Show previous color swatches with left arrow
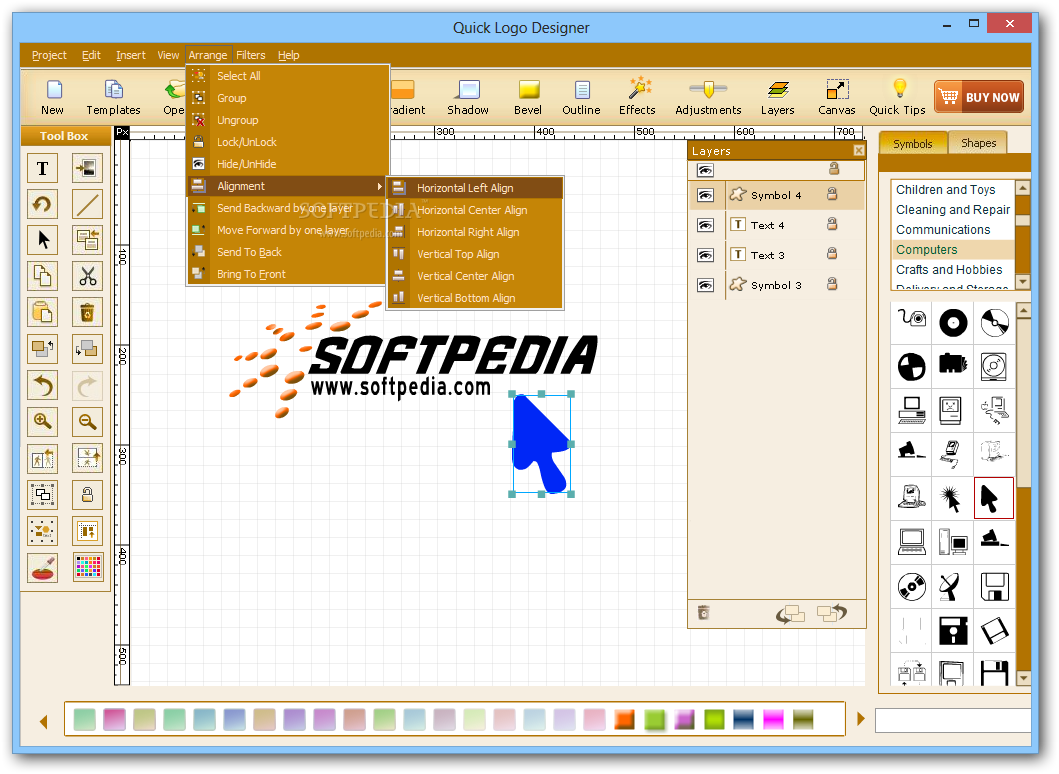This screenshot has height=774, width=1059. click(x=44, y=721)
